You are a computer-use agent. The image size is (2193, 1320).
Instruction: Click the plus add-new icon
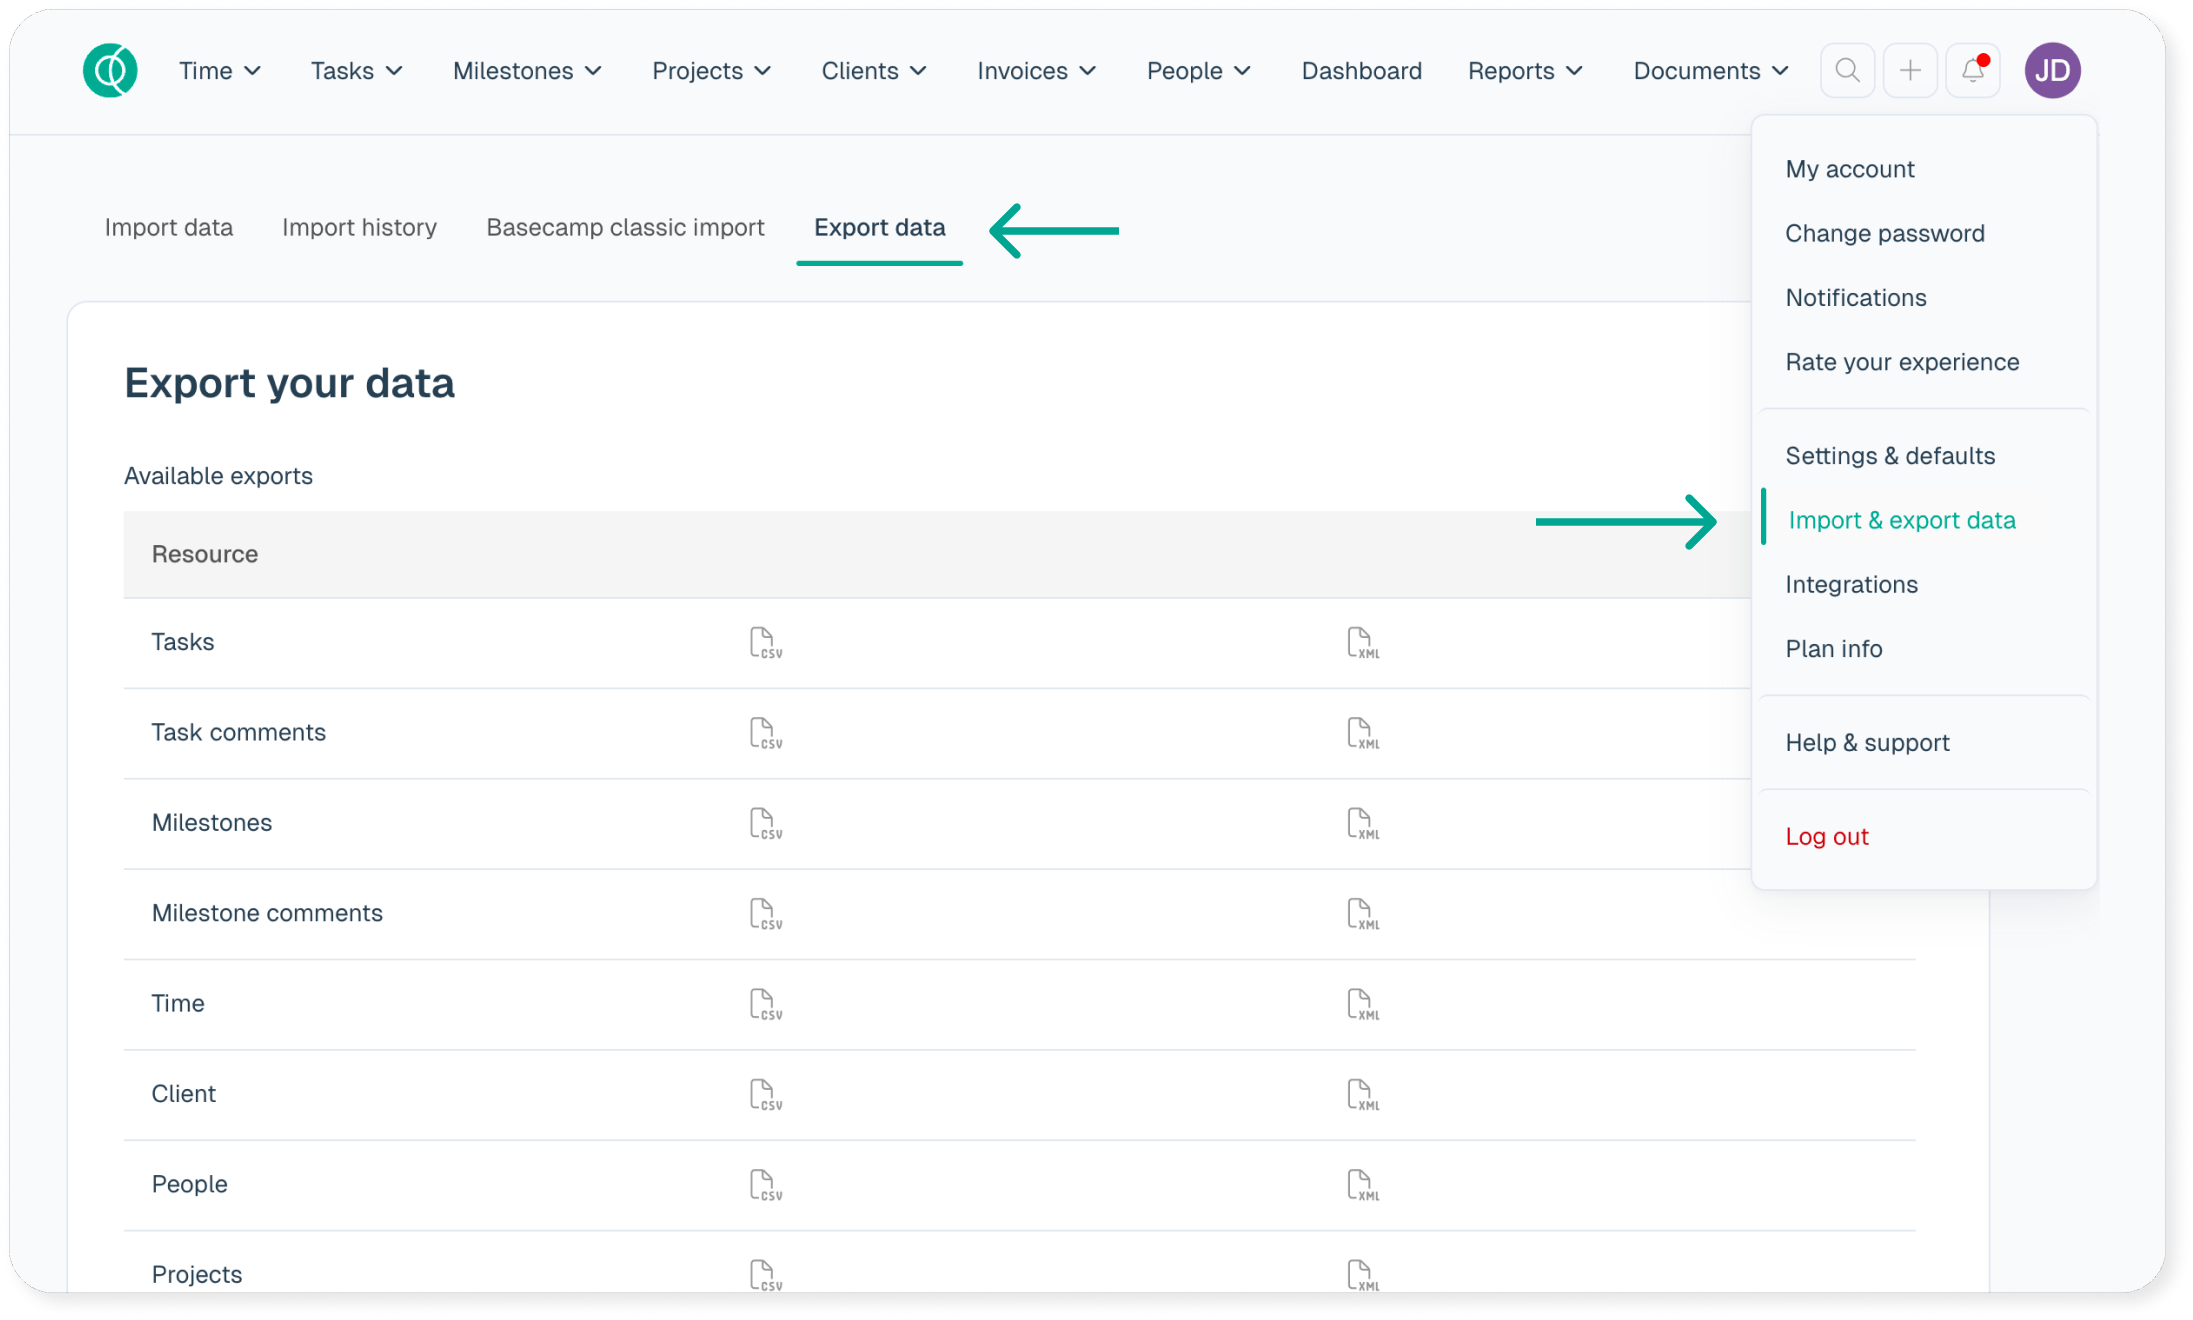[x=1910, y=71]
